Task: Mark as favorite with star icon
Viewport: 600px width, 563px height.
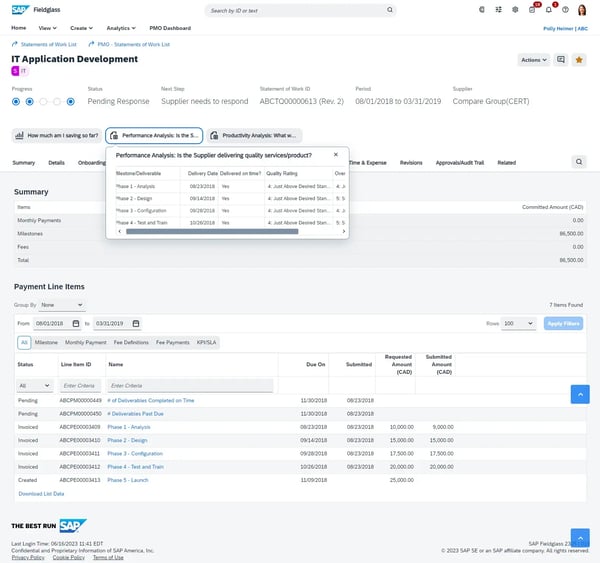Action: point(578,60)
